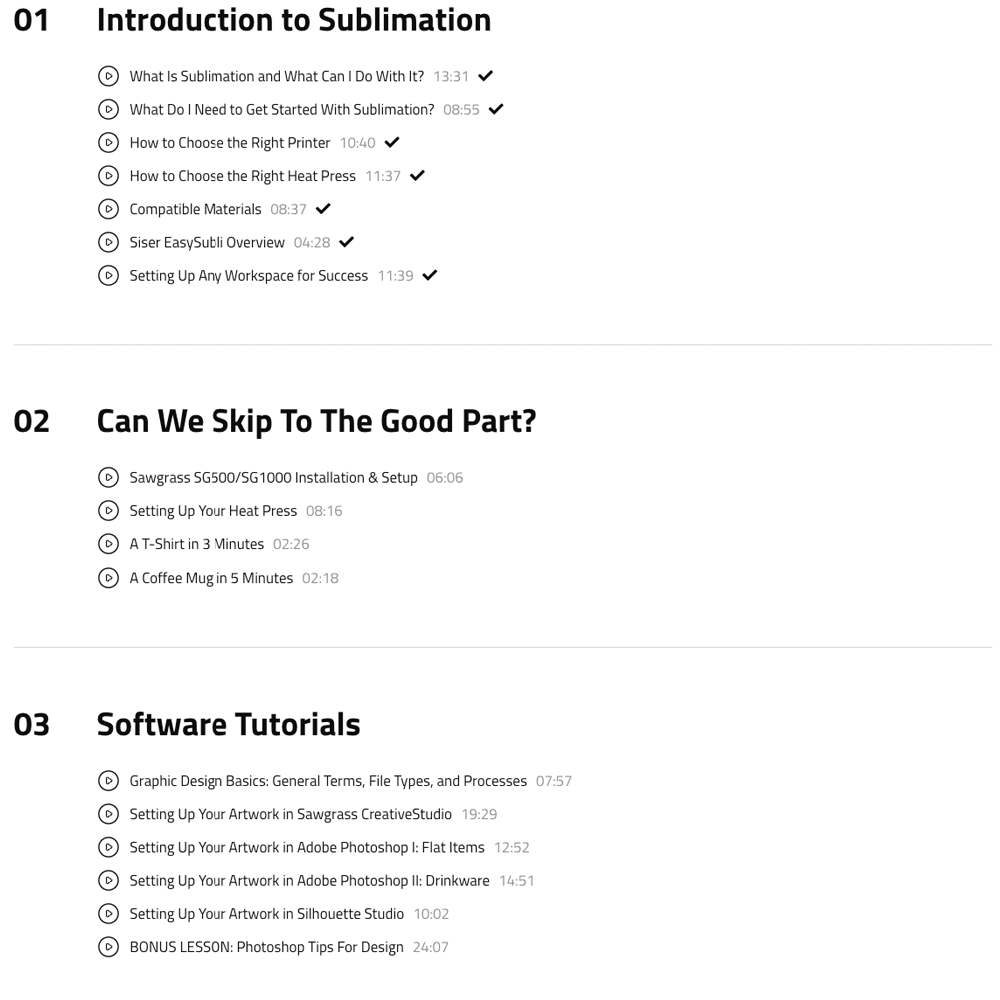This screenshot has width=1000, height=1000.
Task: Click play icon for Graphic Design Basics lesson
Action: pyautogui.click(x=108, y=781)
